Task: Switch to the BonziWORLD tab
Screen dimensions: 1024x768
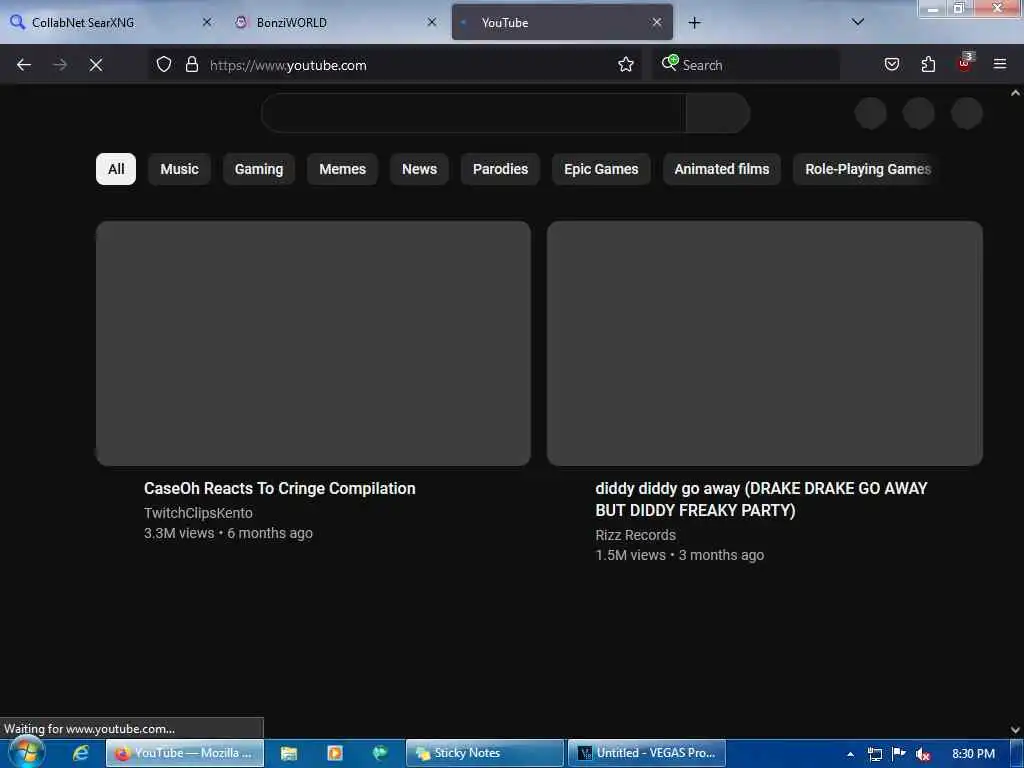Action: [336, 22]
